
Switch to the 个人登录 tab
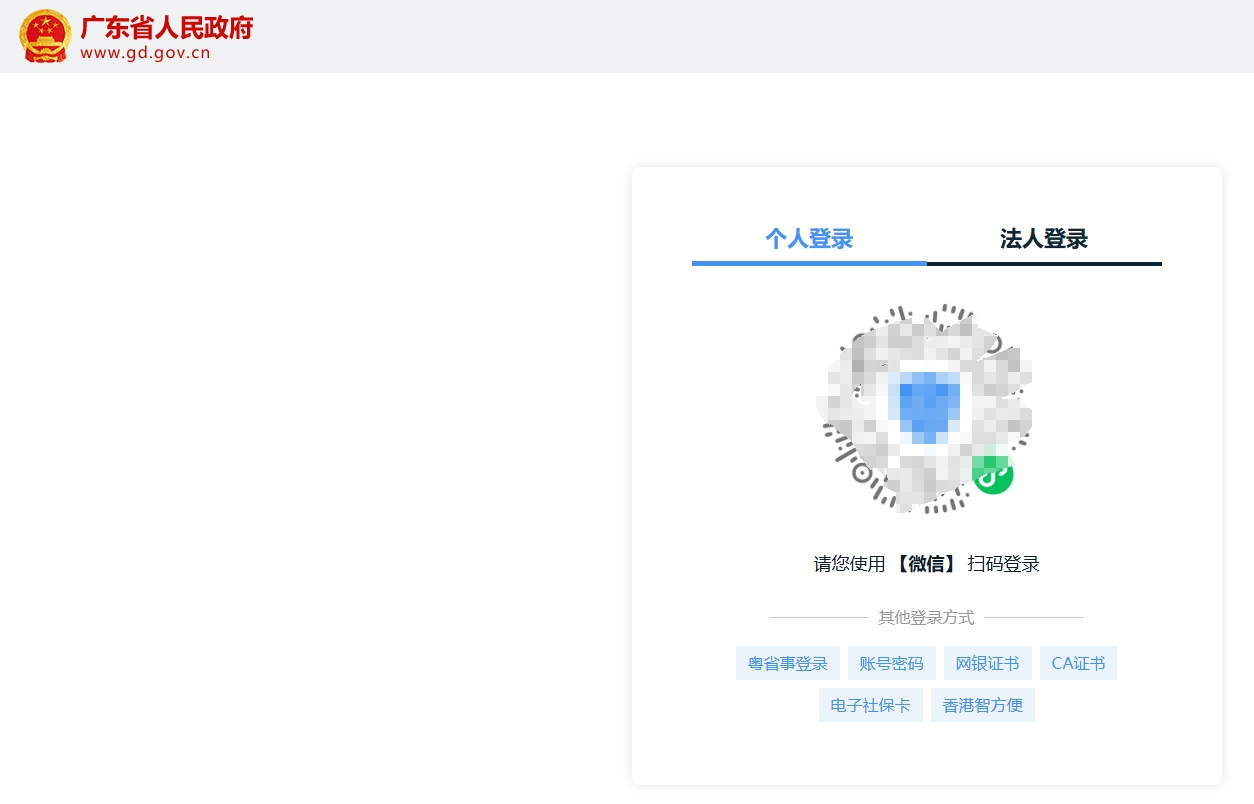click(x=809, y=240)
